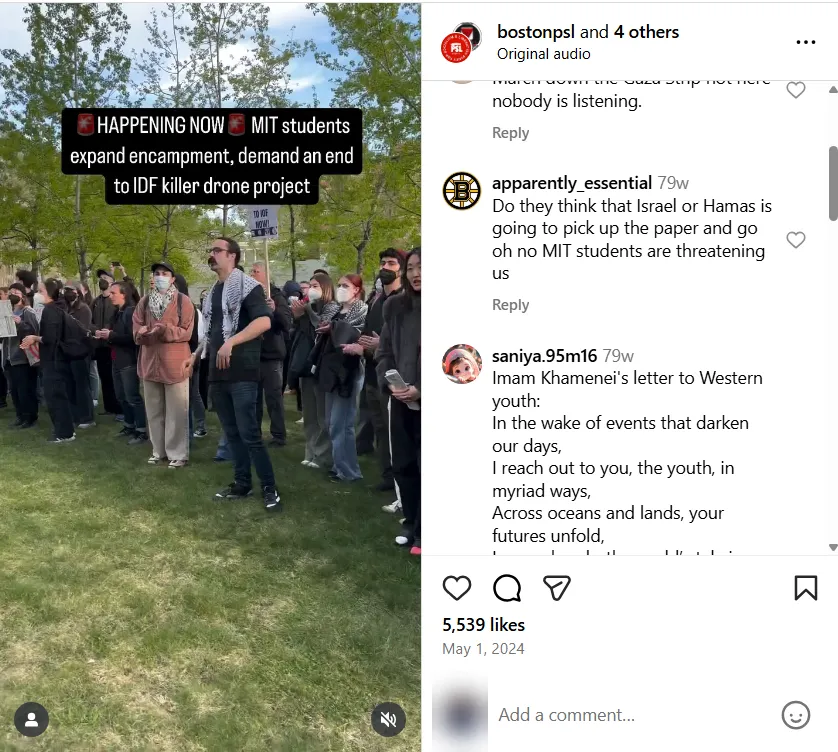This screenshot has width=838, height=752.
Task: Show tagged people on video
Action: tap(32, 719)
